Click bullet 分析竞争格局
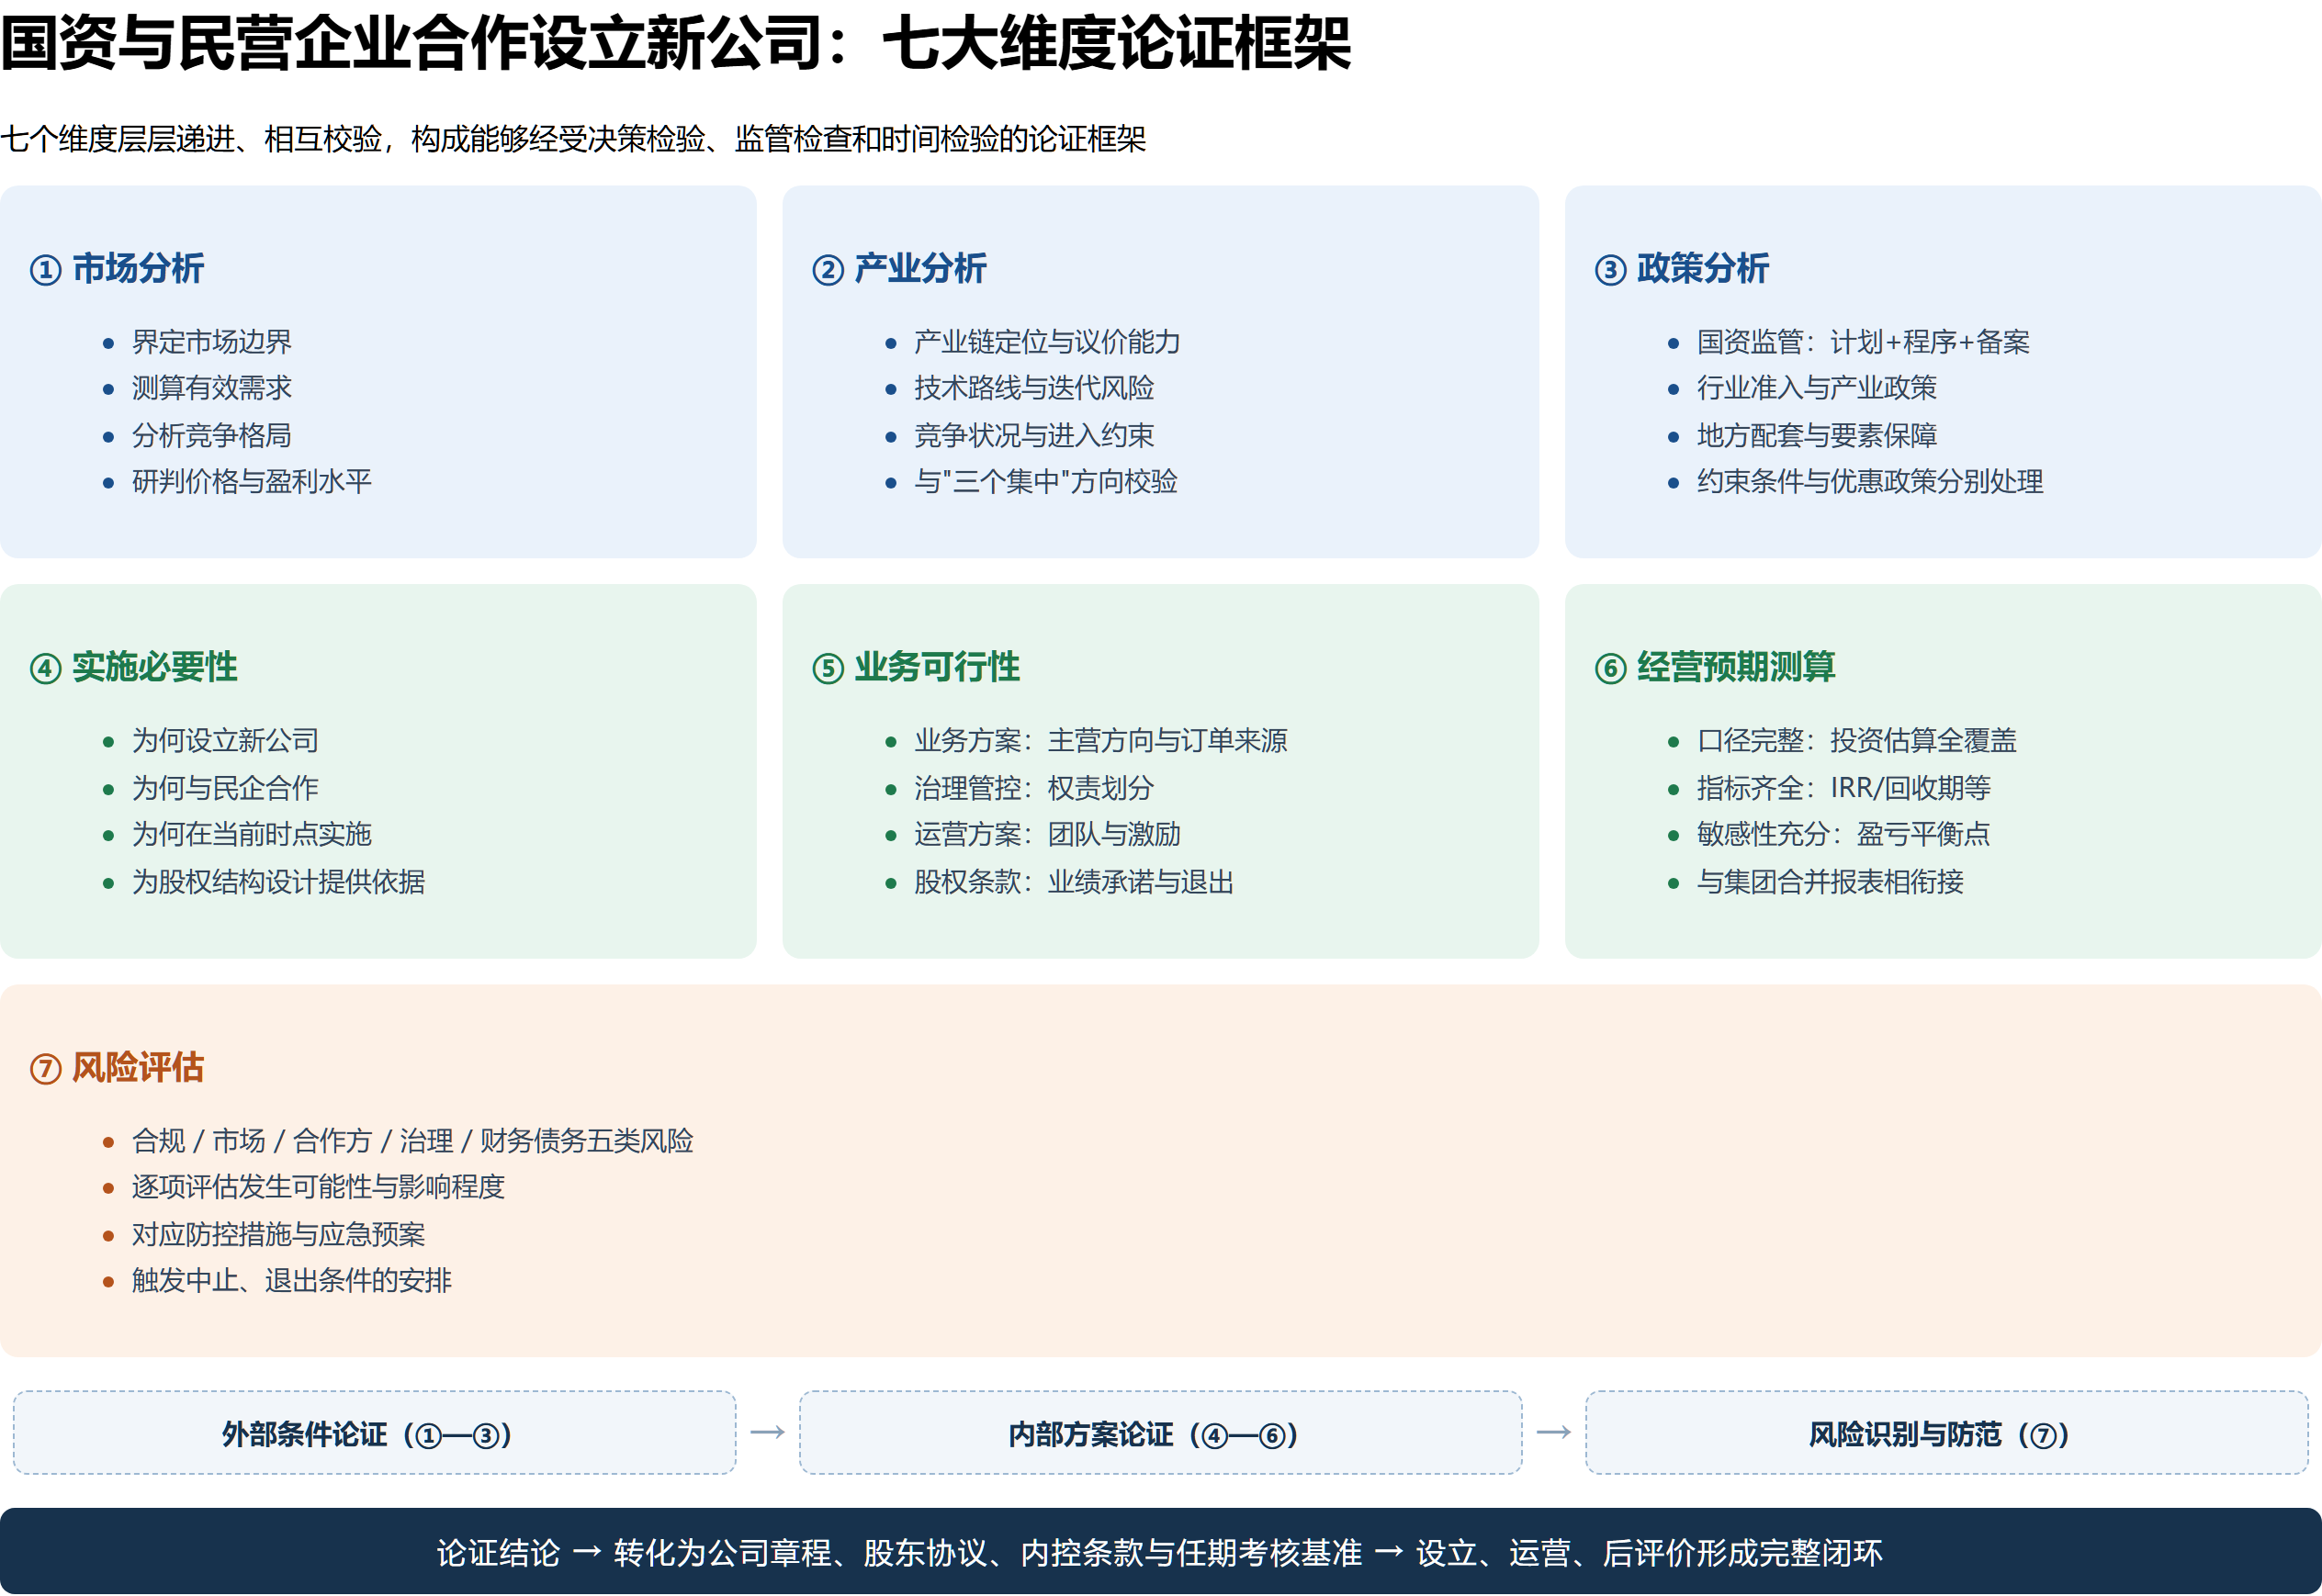Image resolution: width=2322 pixels, height=1596 pixels. (x=212, y=435)
